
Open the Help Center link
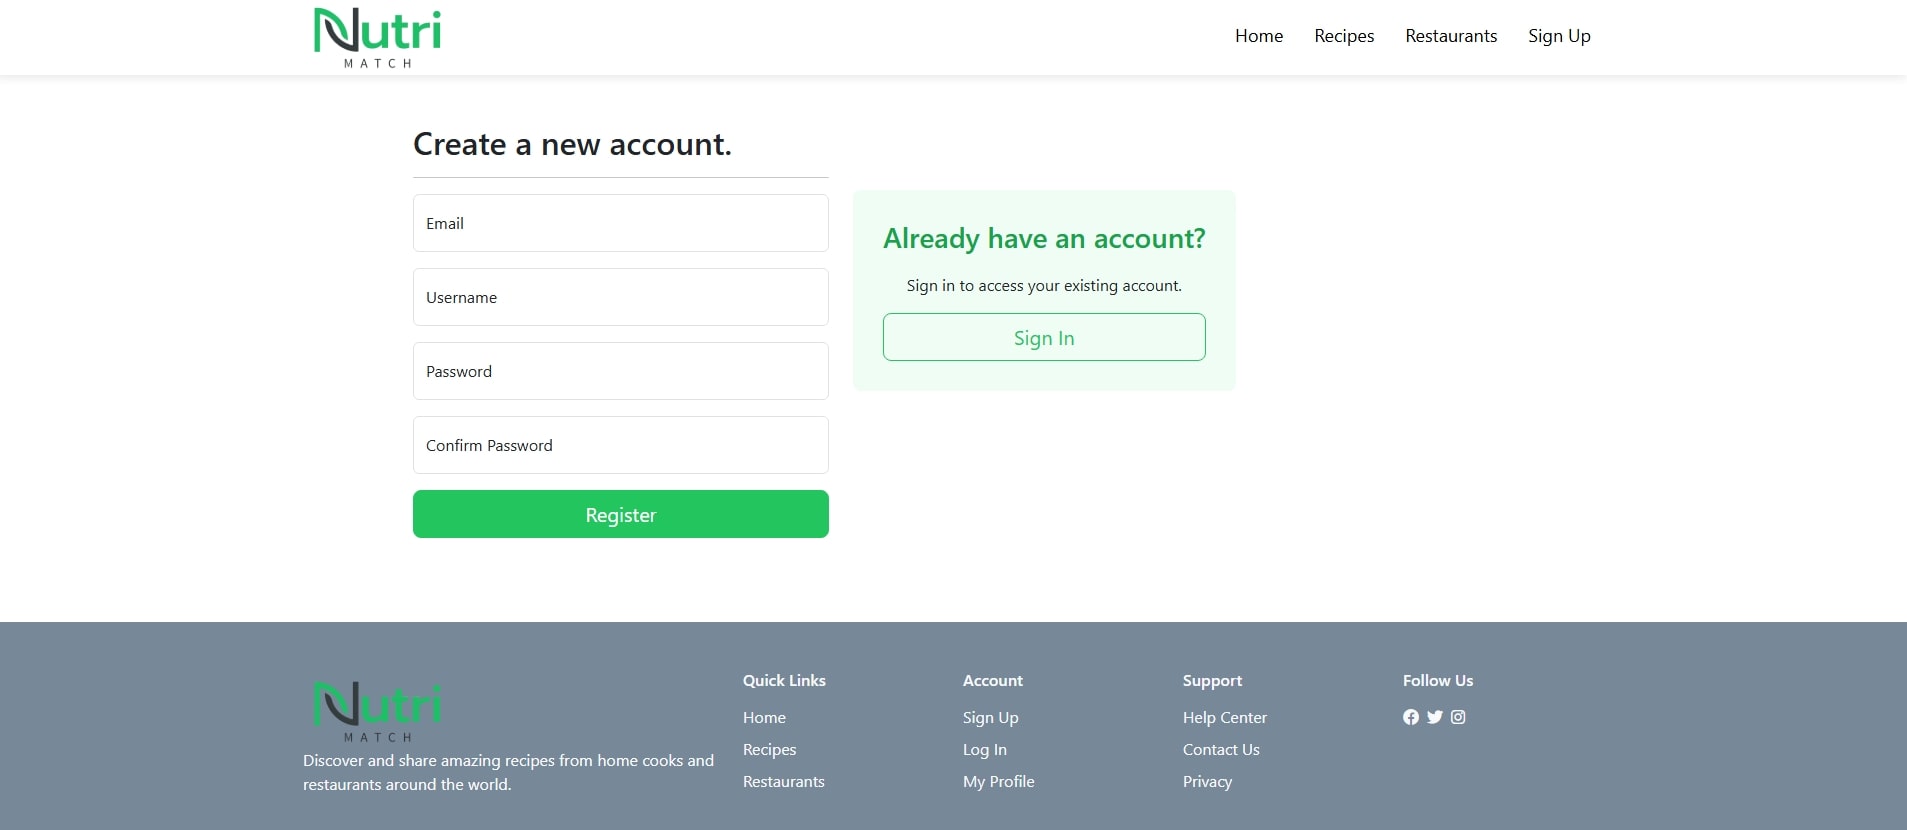click(1224, 718)
